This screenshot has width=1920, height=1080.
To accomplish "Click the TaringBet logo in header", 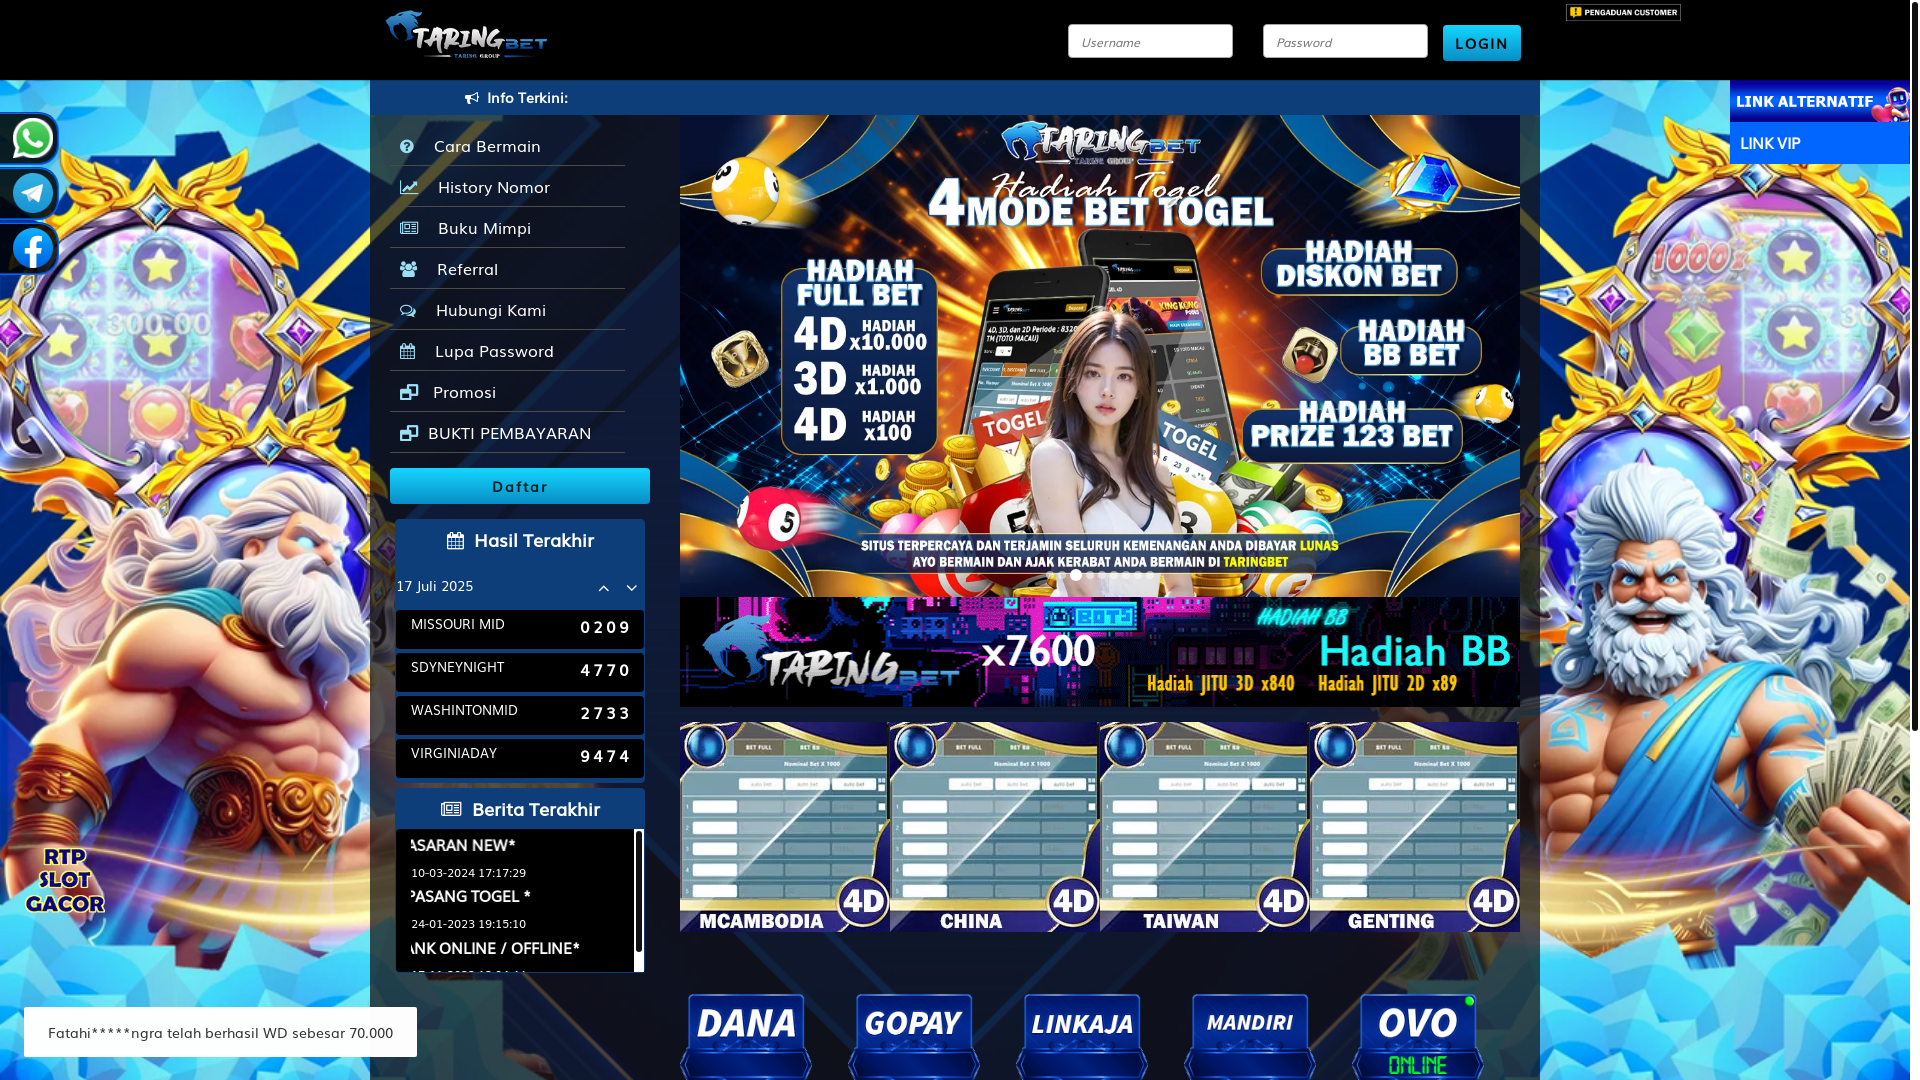I will (x=467, y=36).
